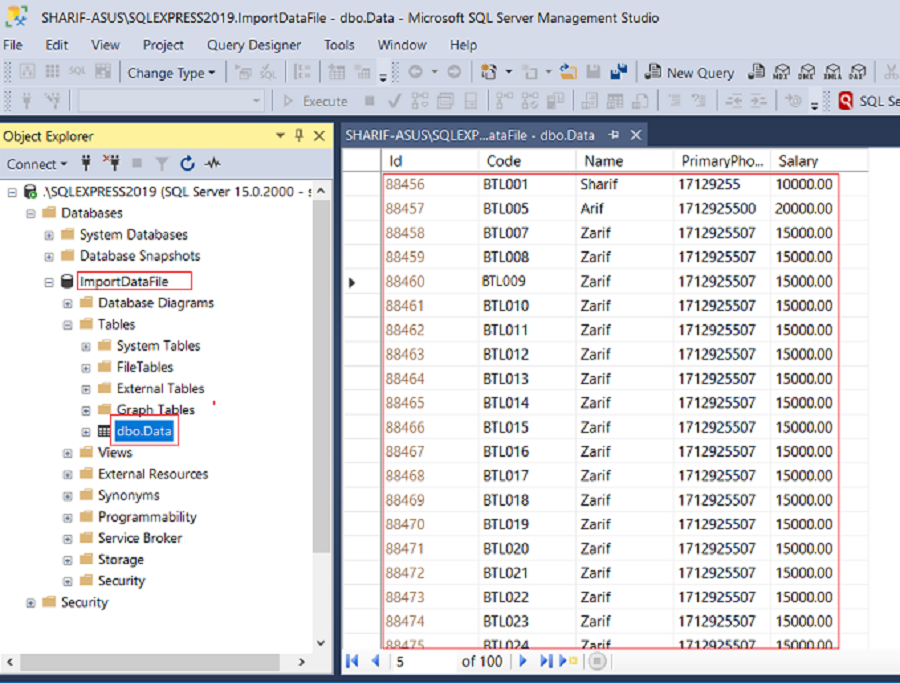900x683 pixels.
Task: Open the Query Designer menu
Action: tap(254, 45)
